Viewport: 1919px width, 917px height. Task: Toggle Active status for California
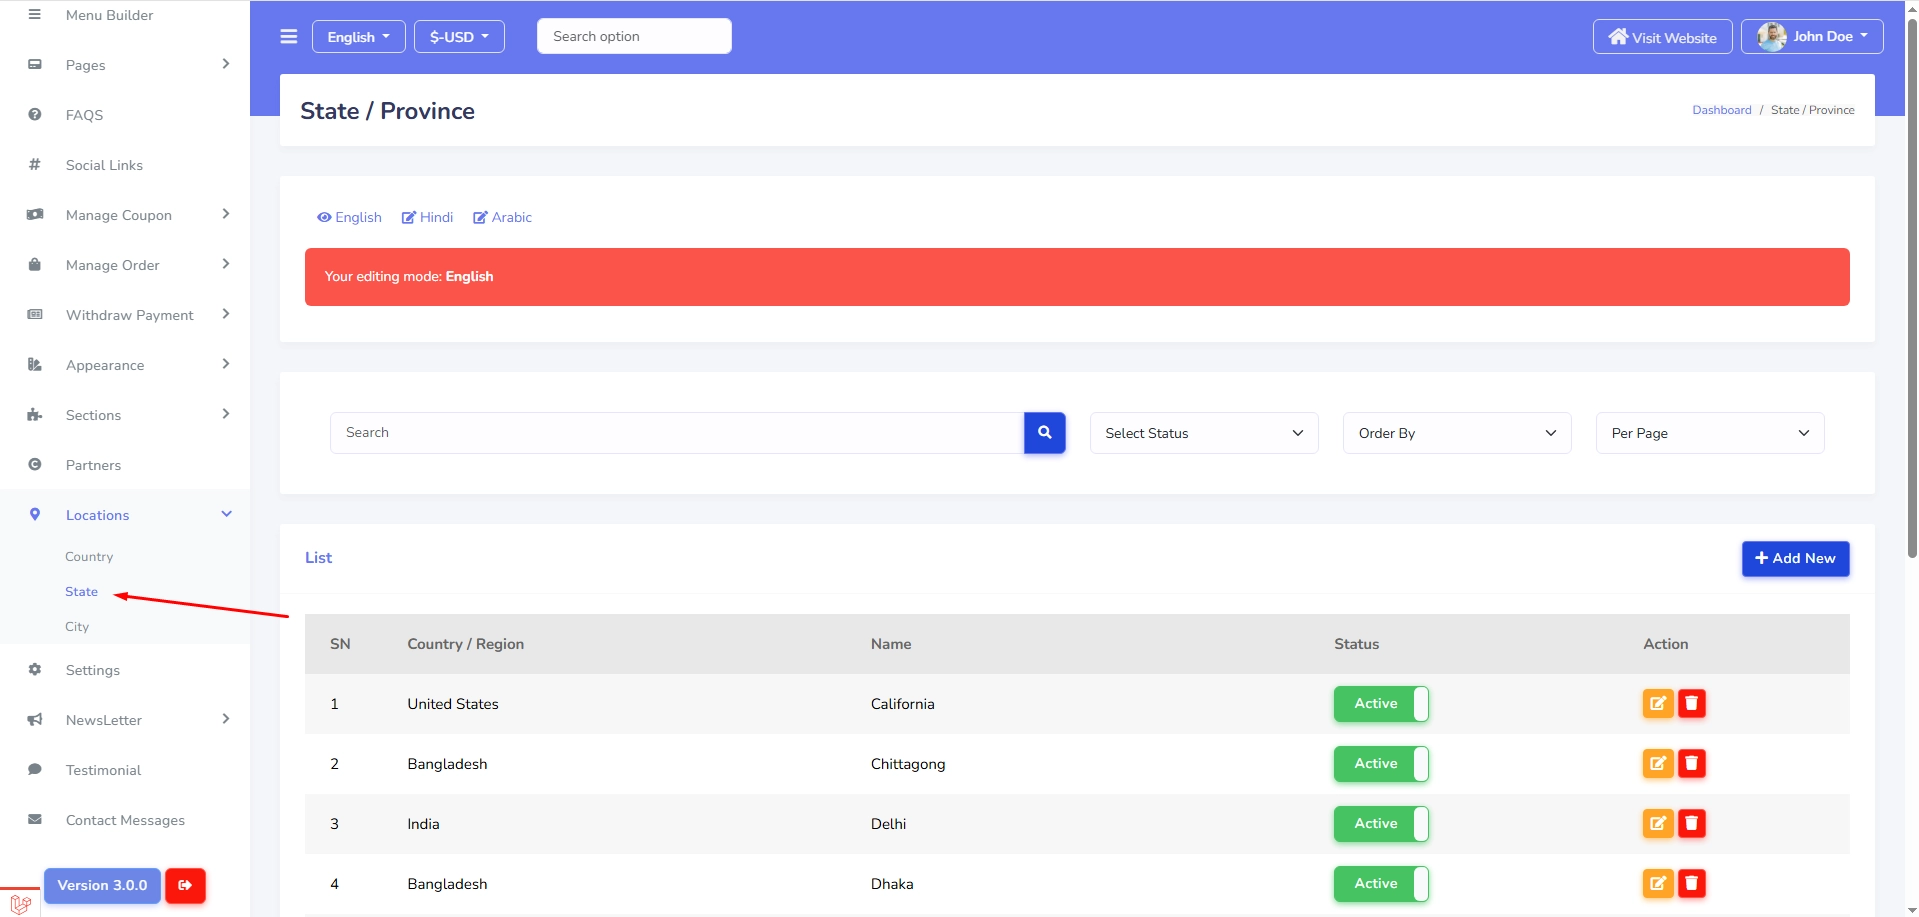(1381, 704)
